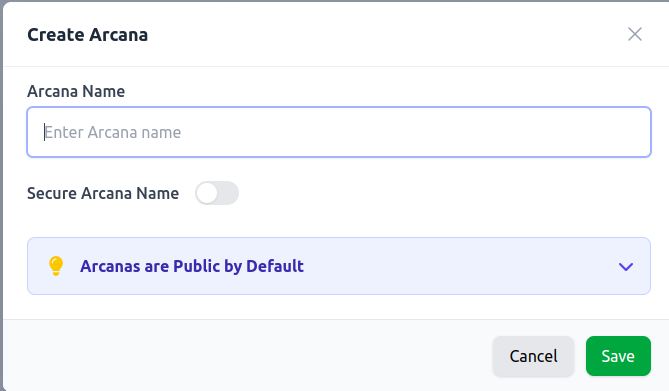Click the gray track of the secure name switch
This screenshot has height=391, width=669.
pyautogui.click(x=228, y=193)
